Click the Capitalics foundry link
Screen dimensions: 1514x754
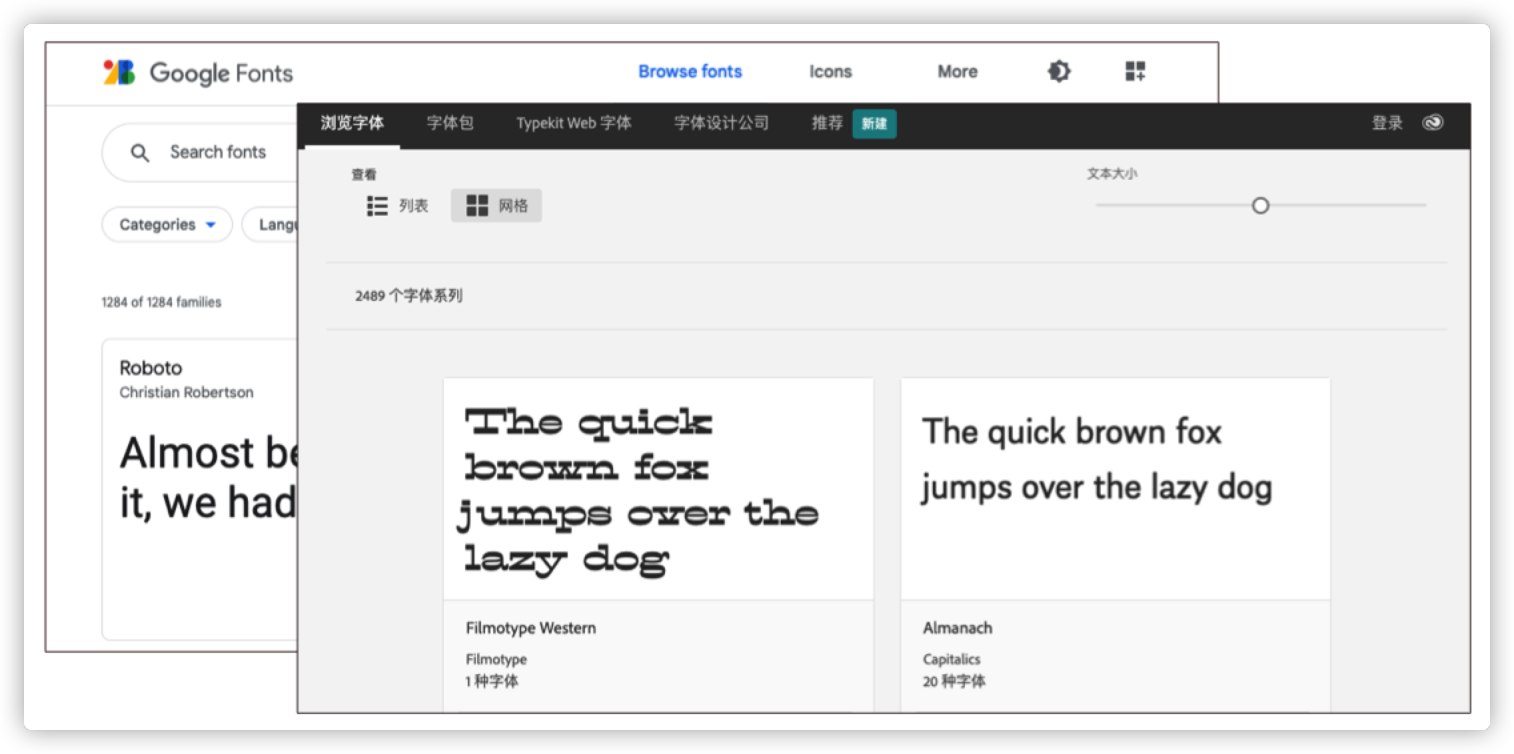coord(951,659)
